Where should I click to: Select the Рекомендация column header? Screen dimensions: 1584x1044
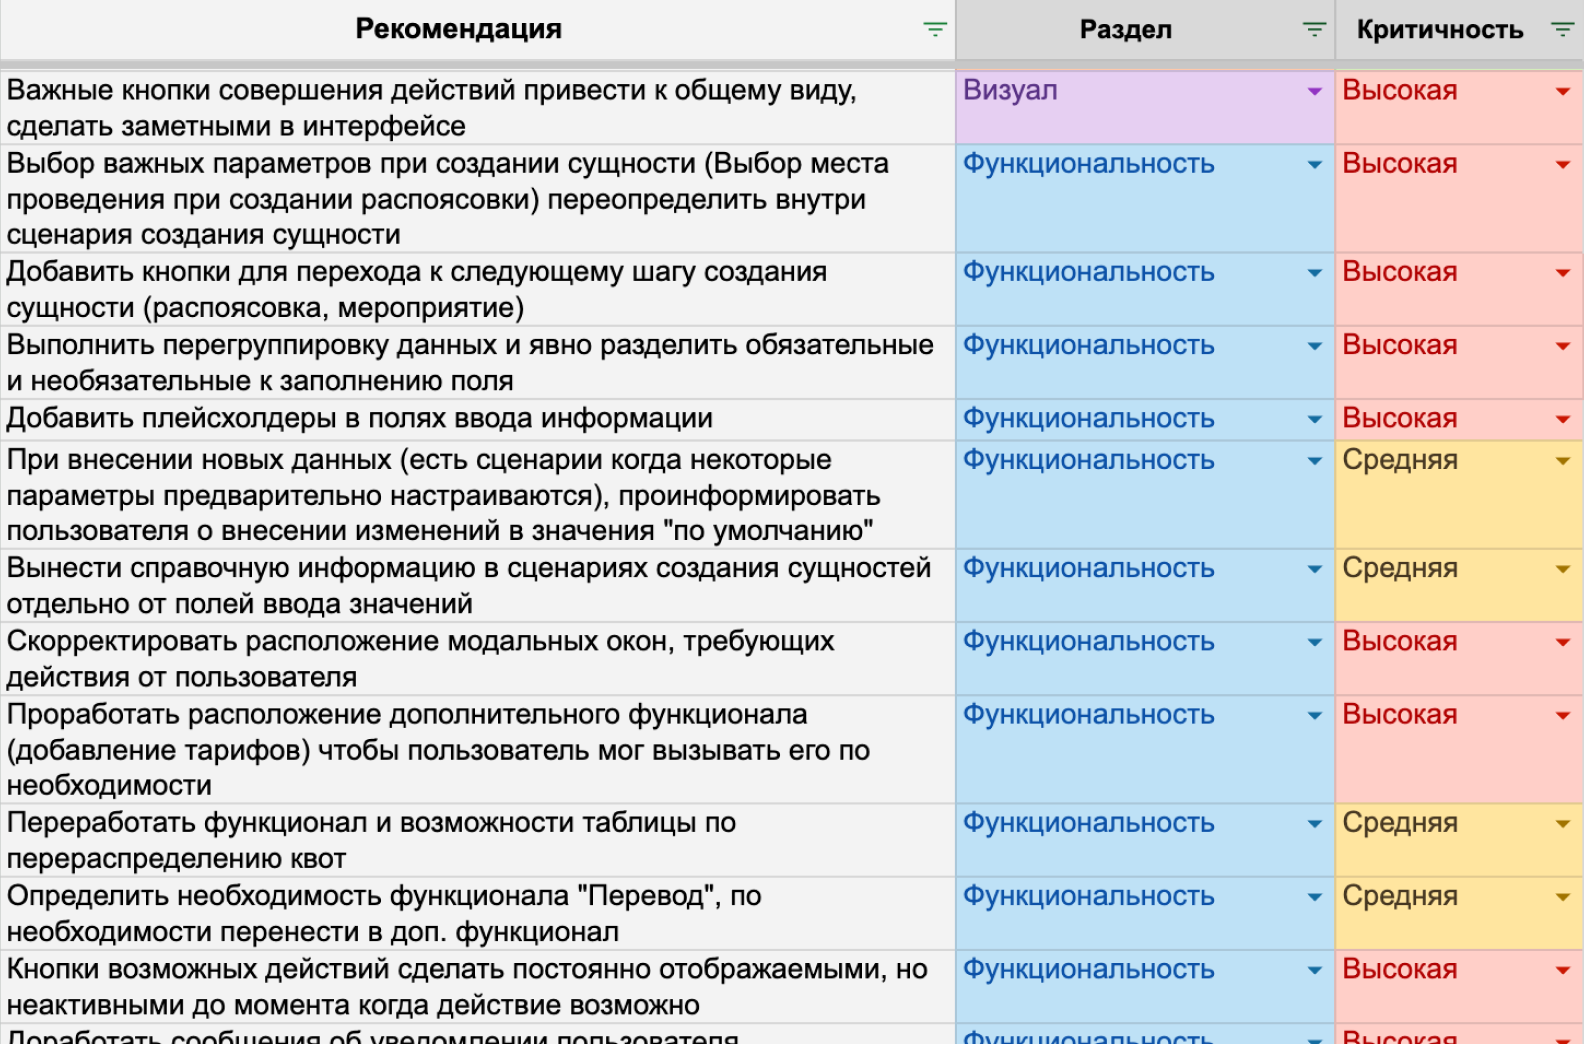[458, 30]
